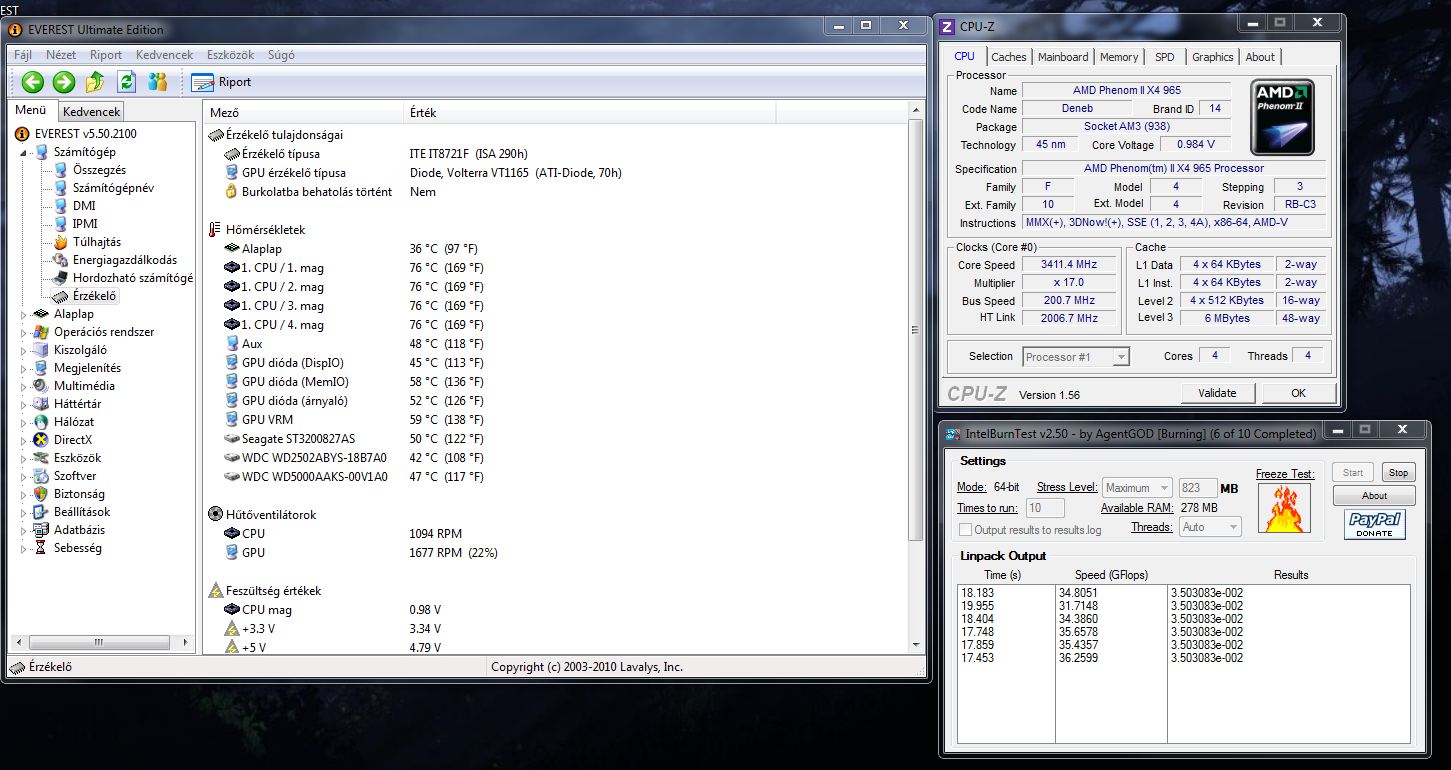Open the Processor #1 selection dropdown in CPU-Z
This screenshot has height=770, width=1451.
pyautogui.click(x=1076, y=357)
